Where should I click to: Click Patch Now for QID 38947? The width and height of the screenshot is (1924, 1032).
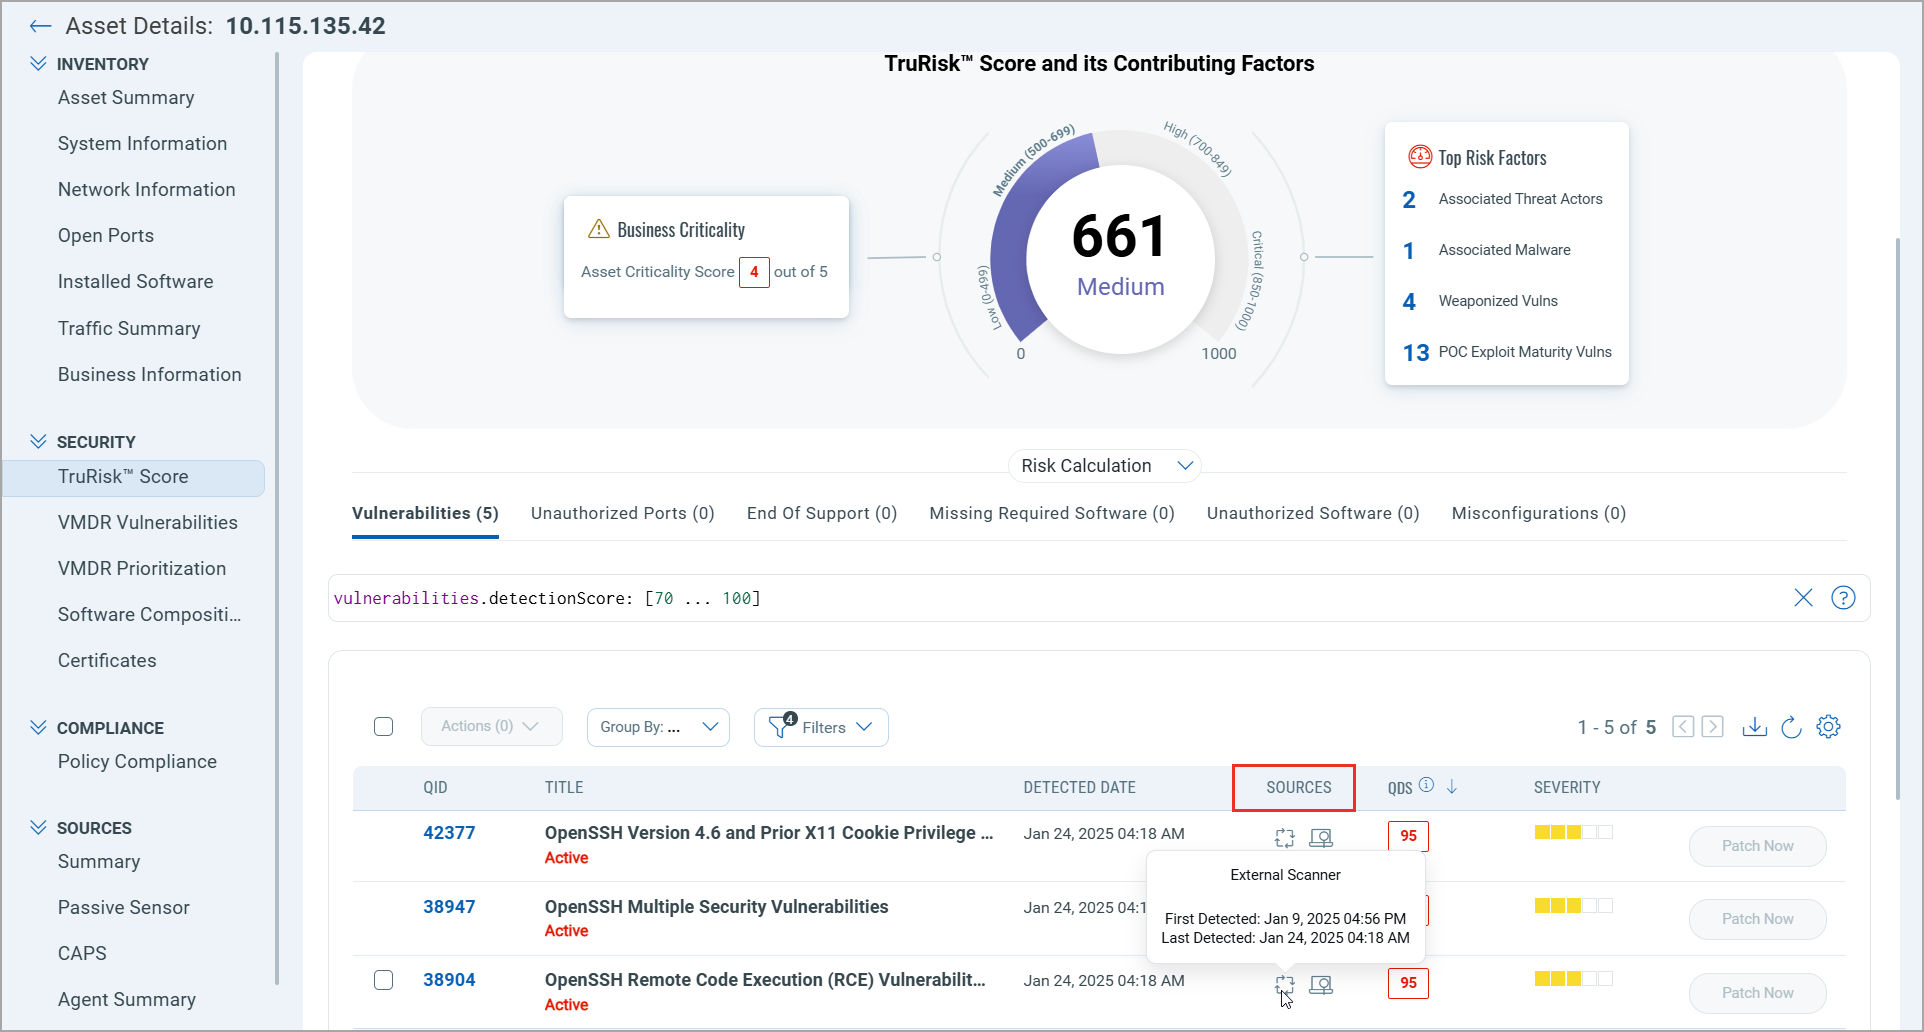pyautogui.click(x=1757, y=919)
